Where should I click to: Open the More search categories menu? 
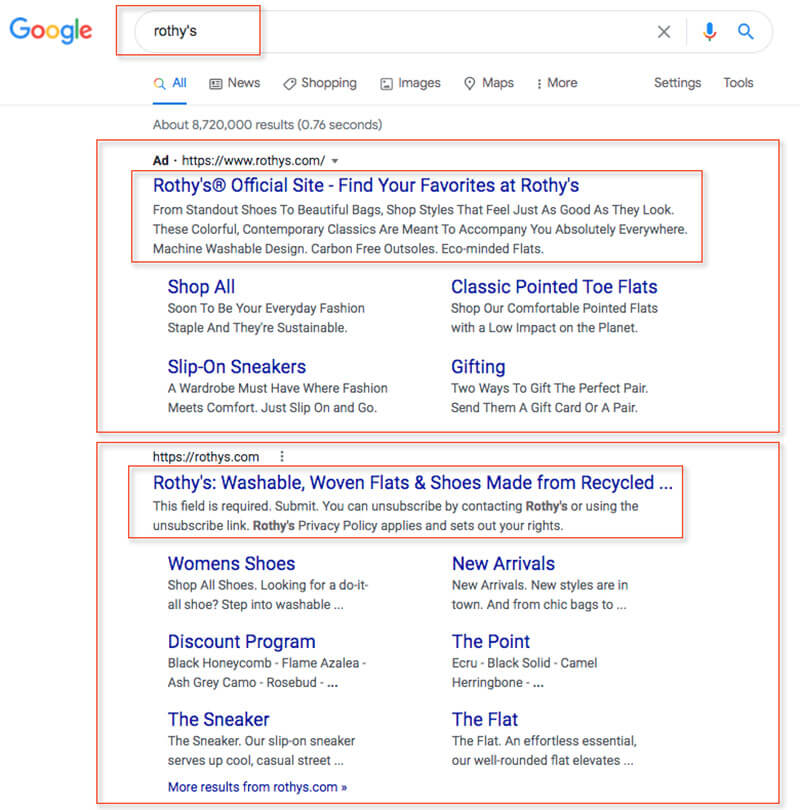(557, 83)
